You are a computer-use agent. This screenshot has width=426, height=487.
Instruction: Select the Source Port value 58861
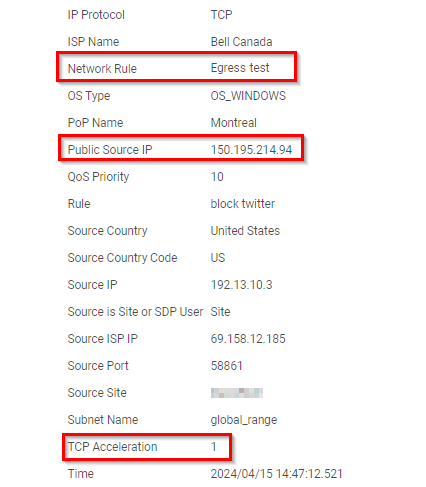[226, 366]
